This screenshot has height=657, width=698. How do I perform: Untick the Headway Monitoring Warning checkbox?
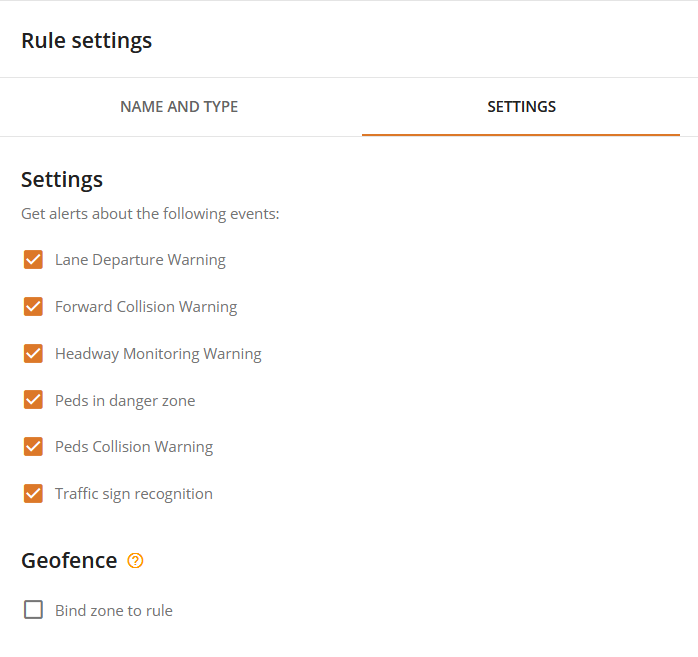pyautogui.click(x=33, y=353)
